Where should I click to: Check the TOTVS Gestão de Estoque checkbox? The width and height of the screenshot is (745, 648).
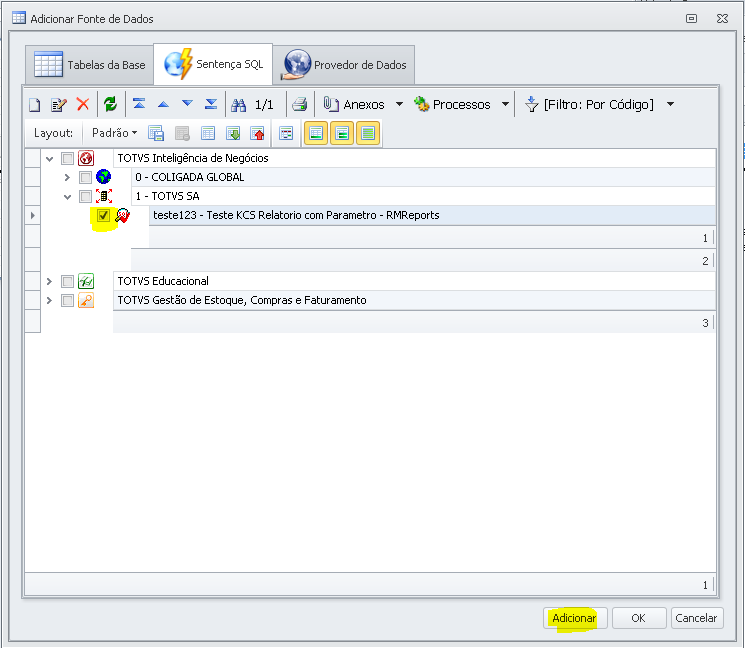pos(67,300)
